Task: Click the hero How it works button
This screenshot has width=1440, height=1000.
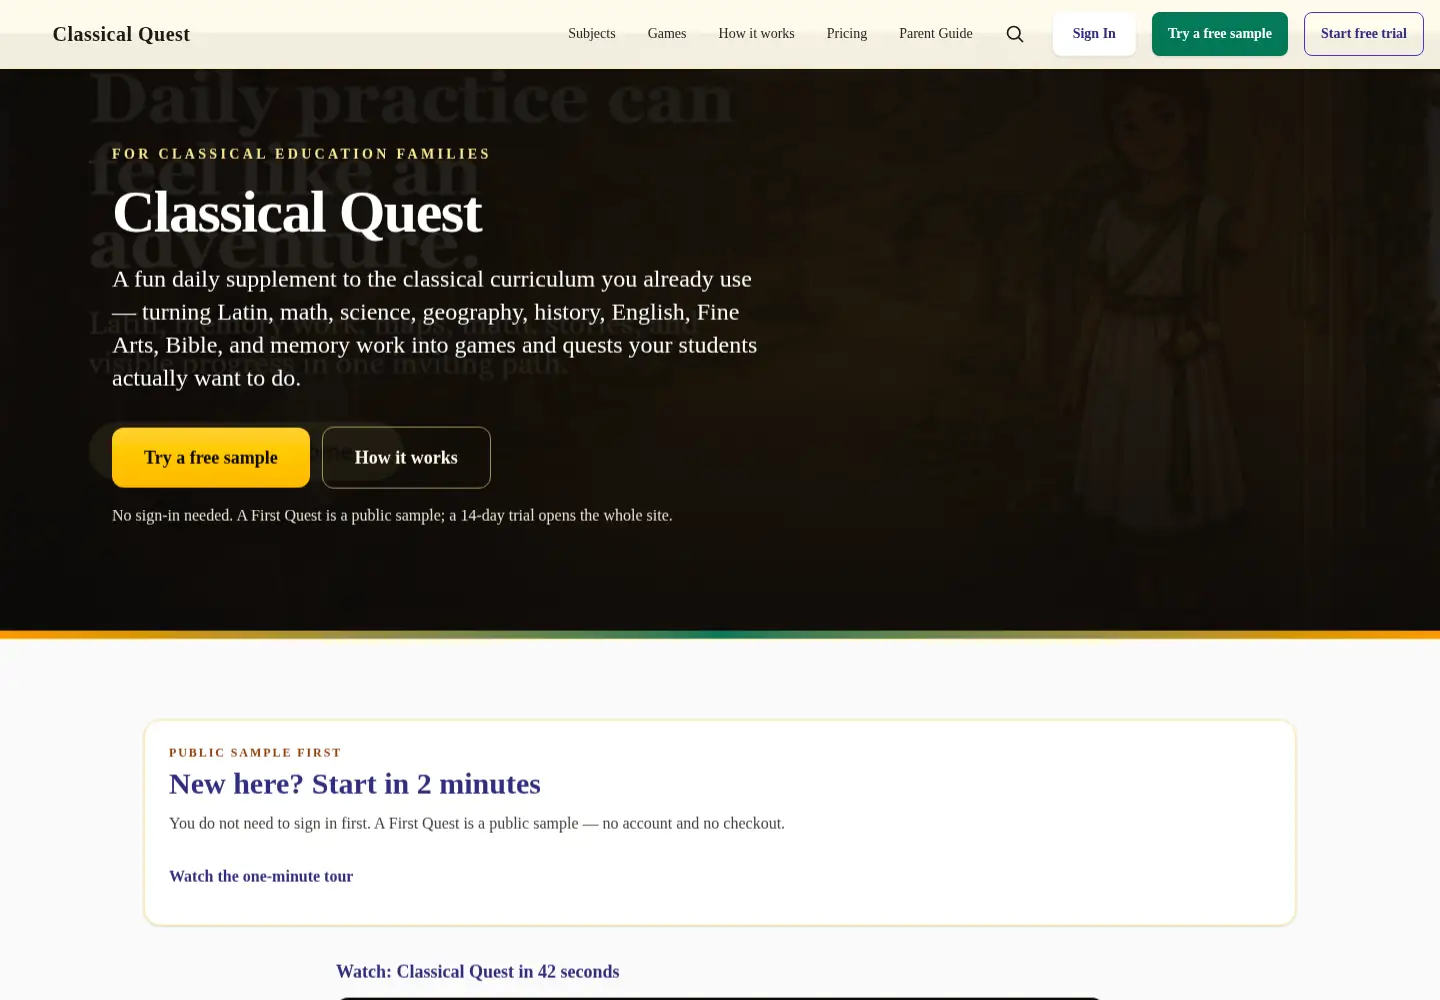Action: (406, 458)
